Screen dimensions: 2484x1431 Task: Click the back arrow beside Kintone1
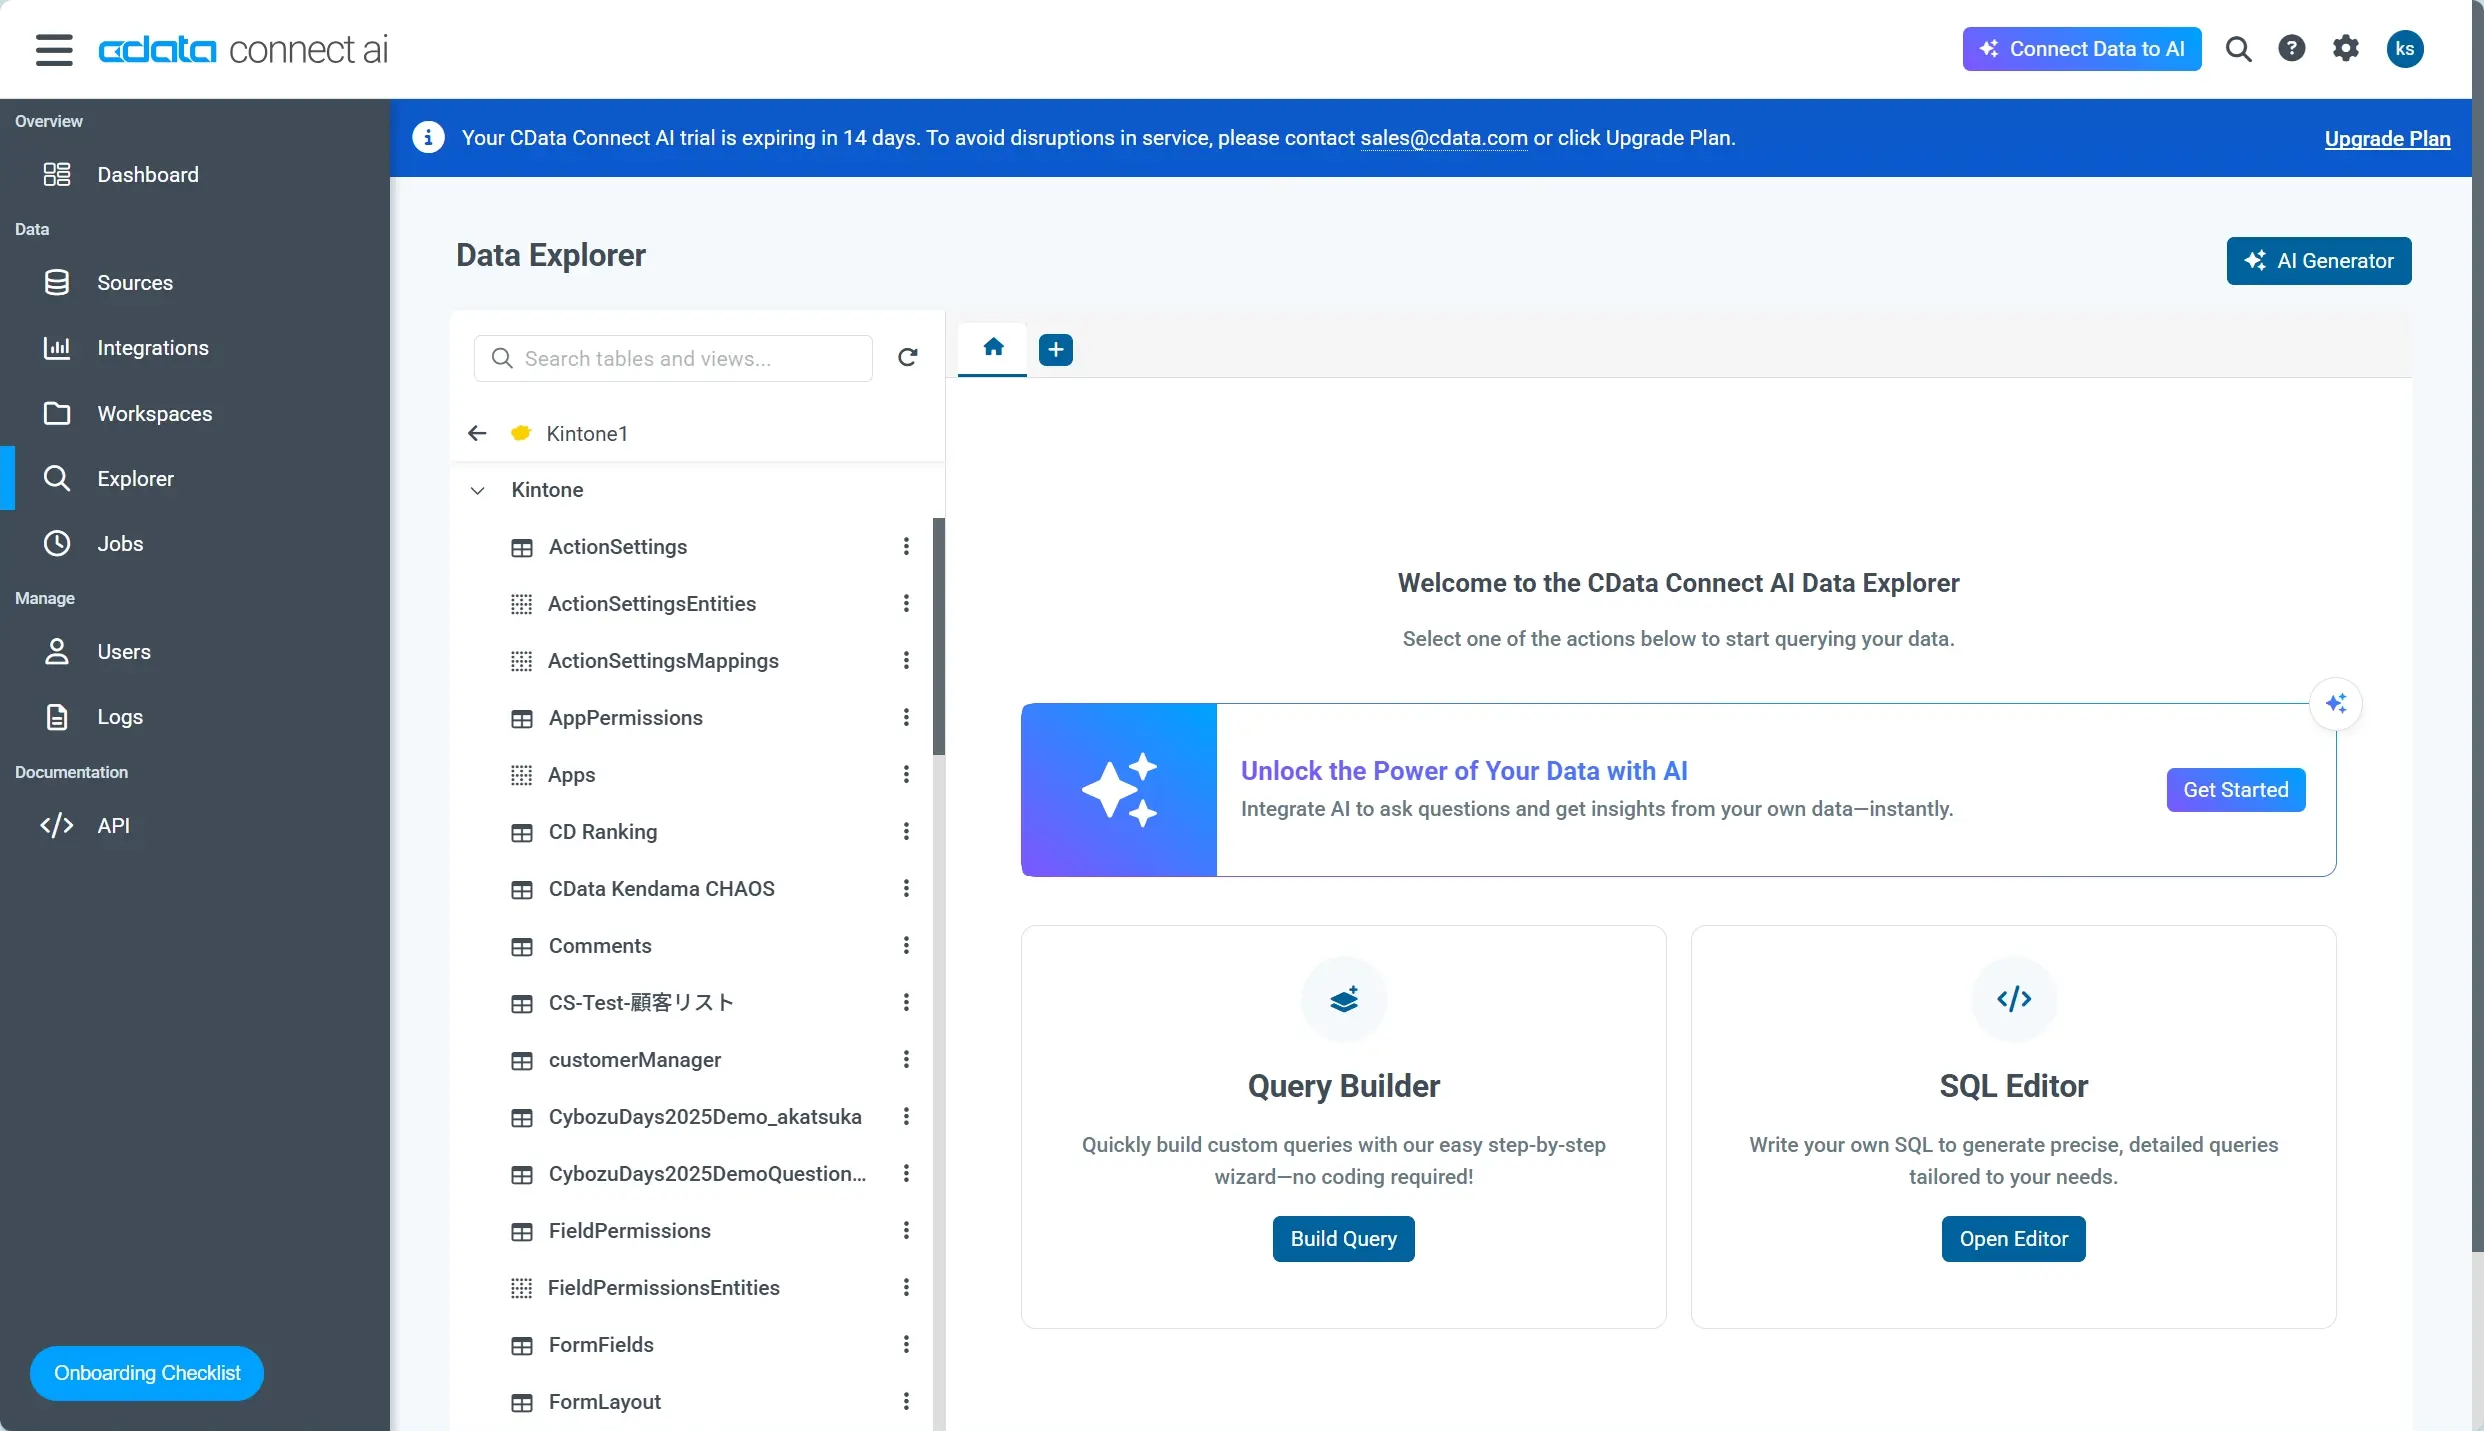point(477,433)
